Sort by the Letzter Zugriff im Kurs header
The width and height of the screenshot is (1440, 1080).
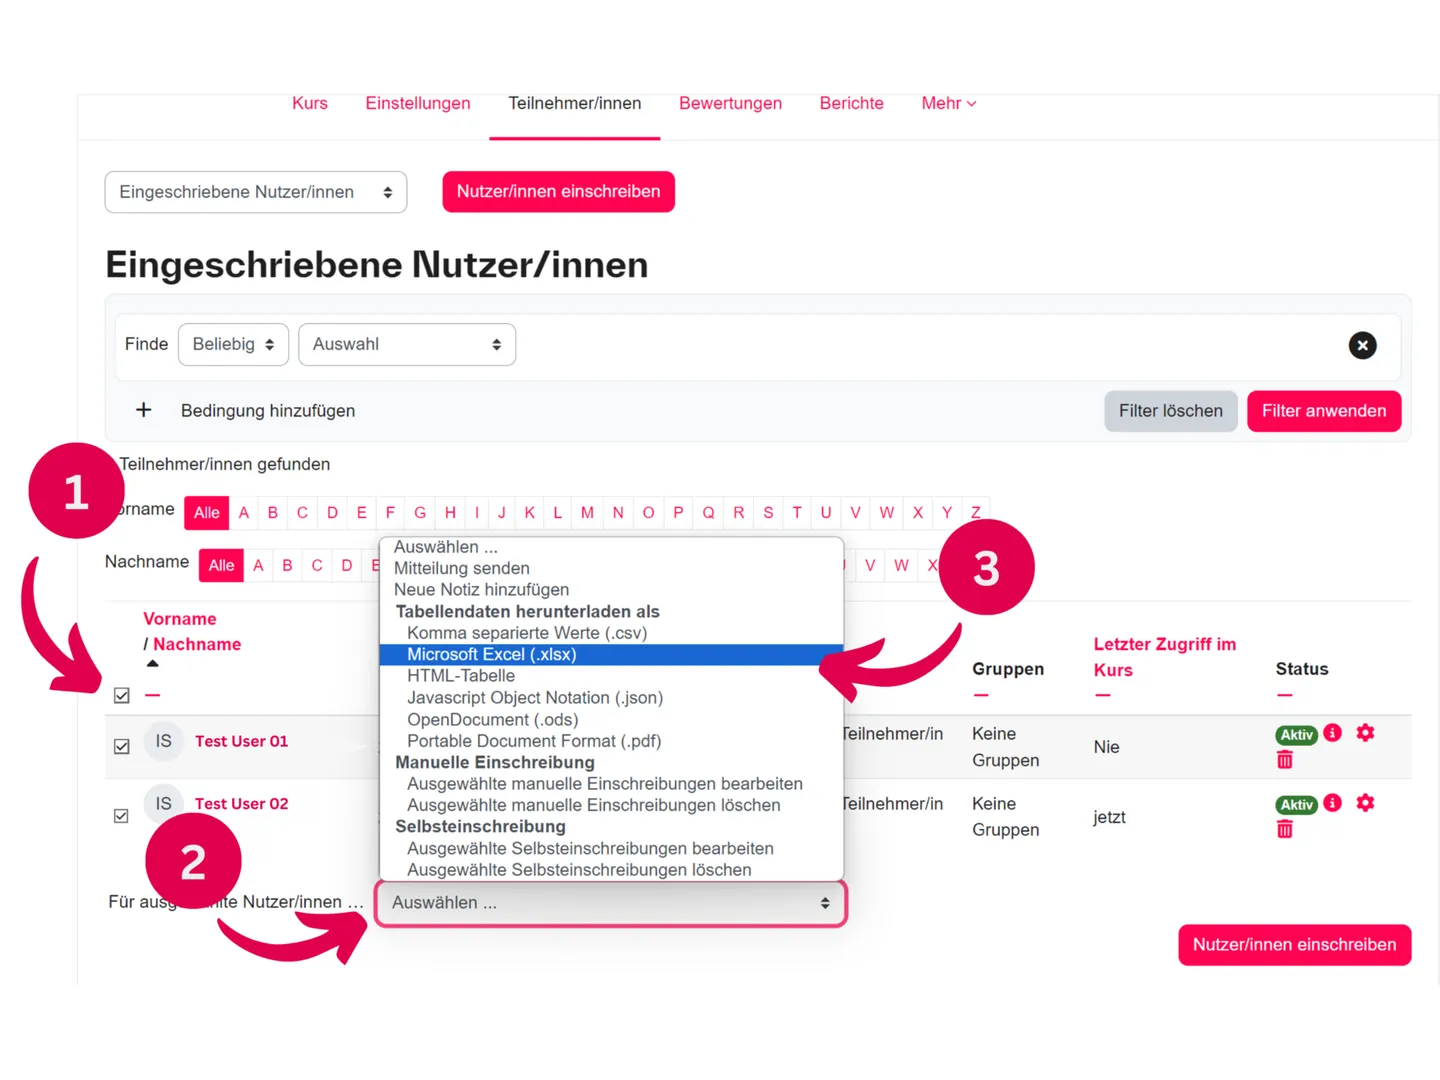tap(1165, 657)
